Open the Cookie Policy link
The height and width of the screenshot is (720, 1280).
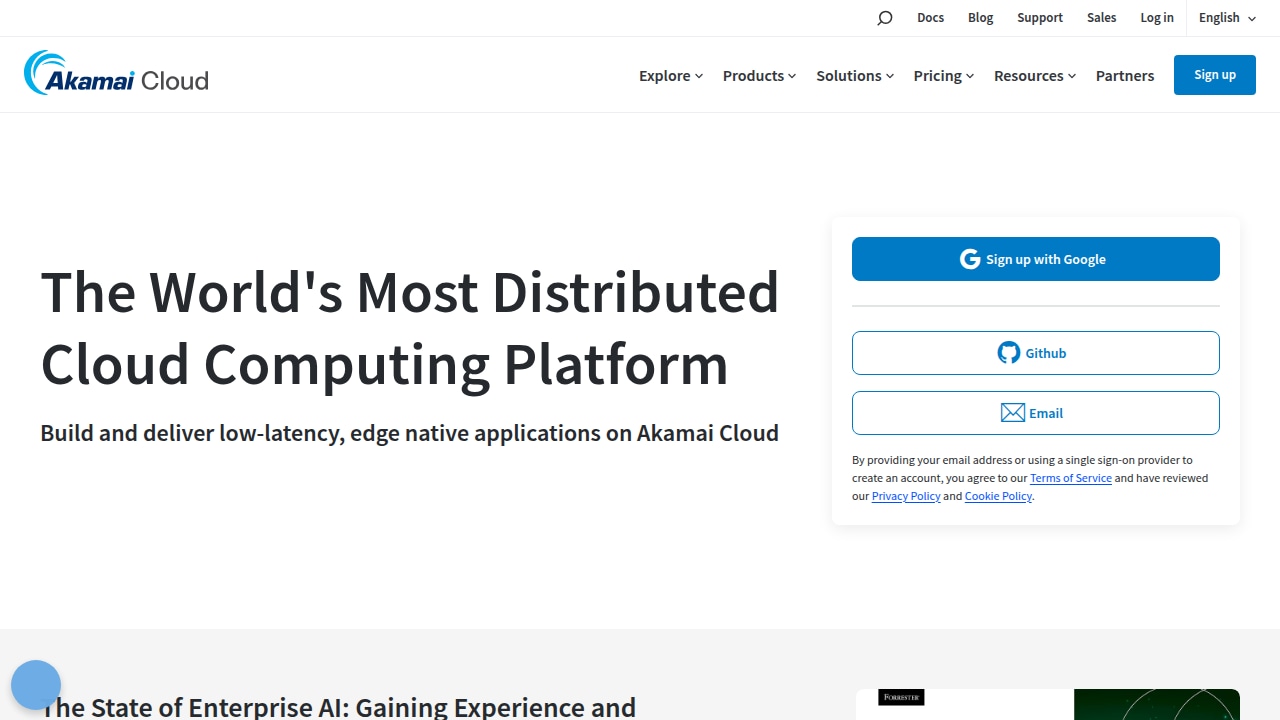point(998,496)
